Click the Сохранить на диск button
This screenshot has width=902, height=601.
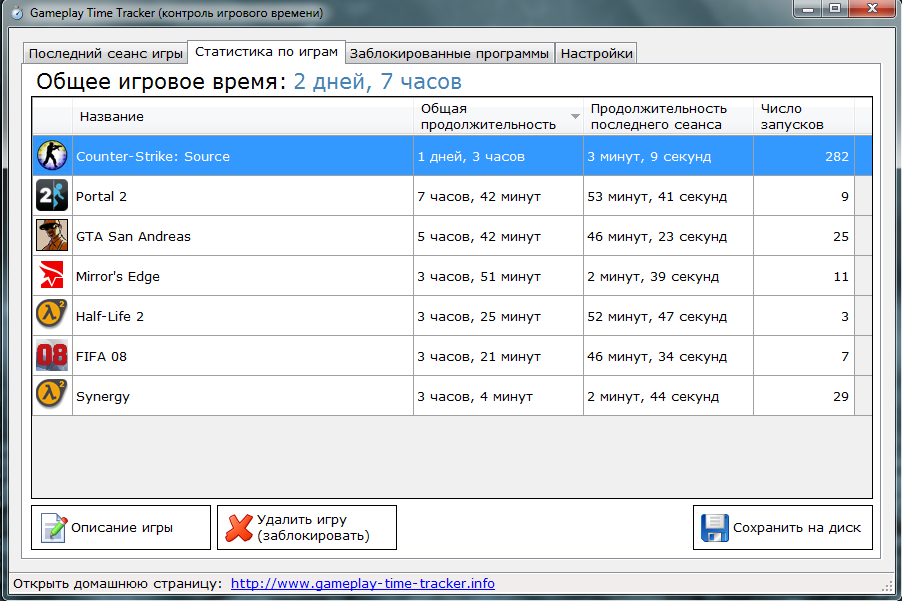[x=782, y=527]
